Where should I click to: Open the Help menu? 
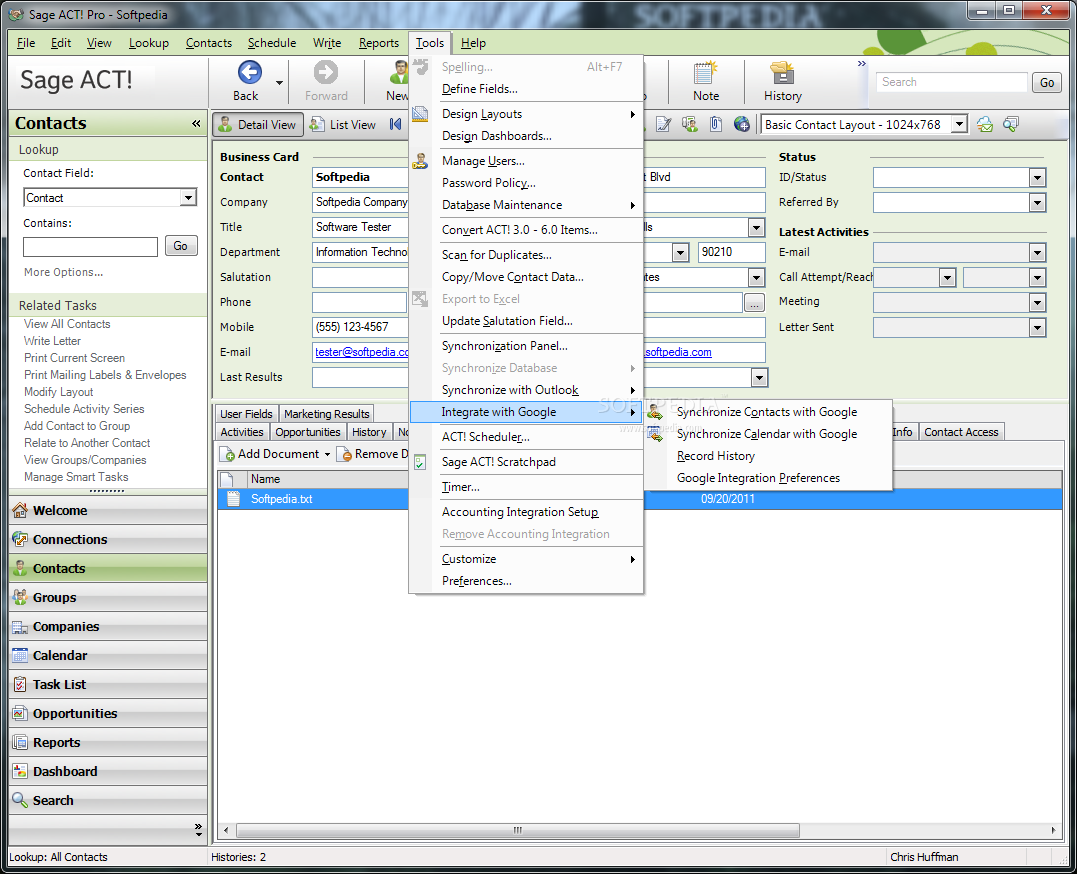point(473,43)
